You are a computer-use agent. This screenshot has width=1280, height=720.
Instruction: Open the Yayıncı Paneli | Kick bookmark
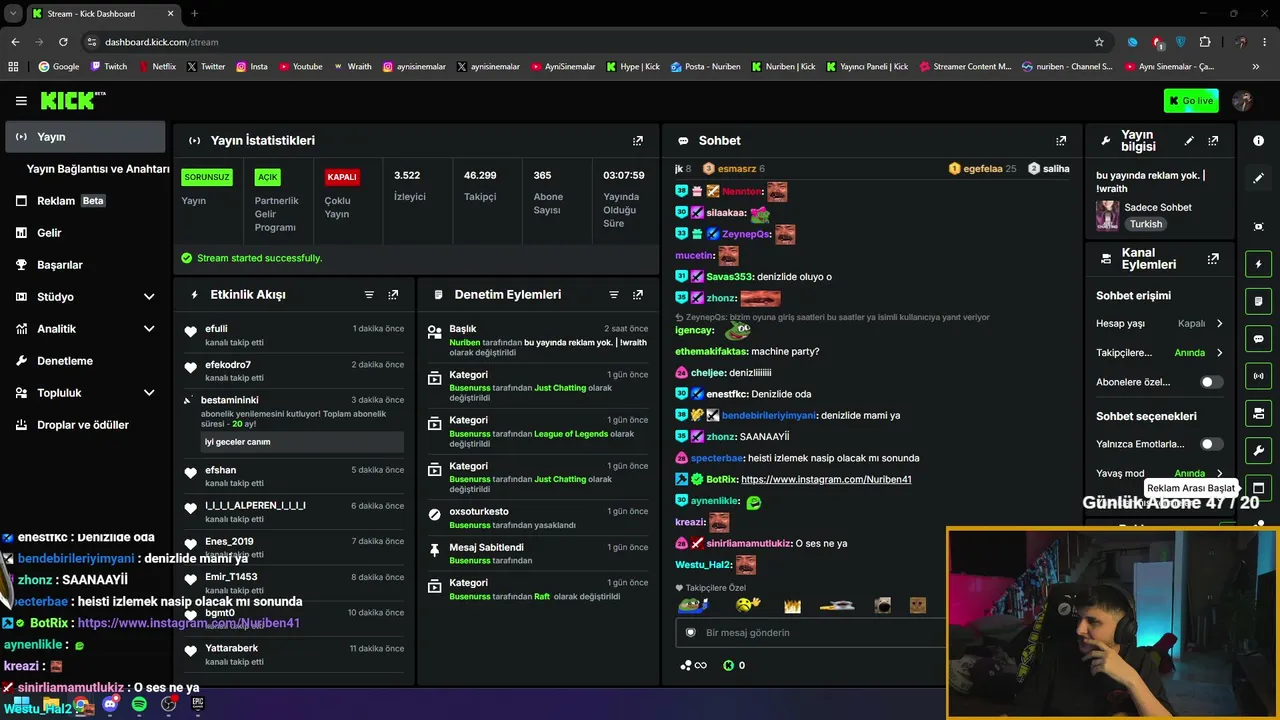pos(868,67)
